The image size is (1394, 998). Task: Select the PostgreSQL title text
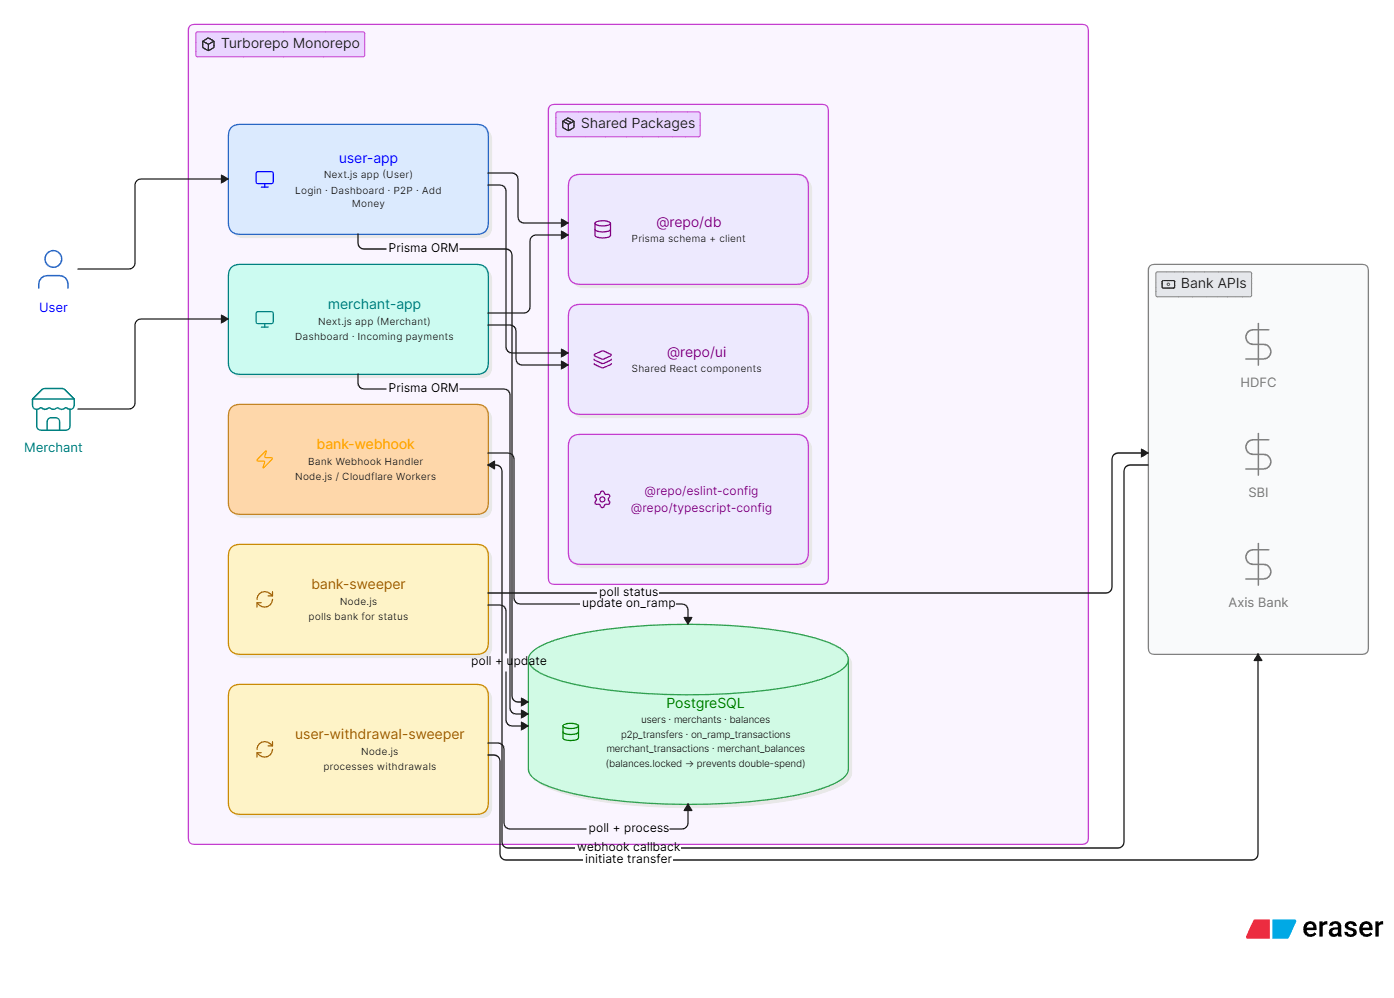(705, 703)
